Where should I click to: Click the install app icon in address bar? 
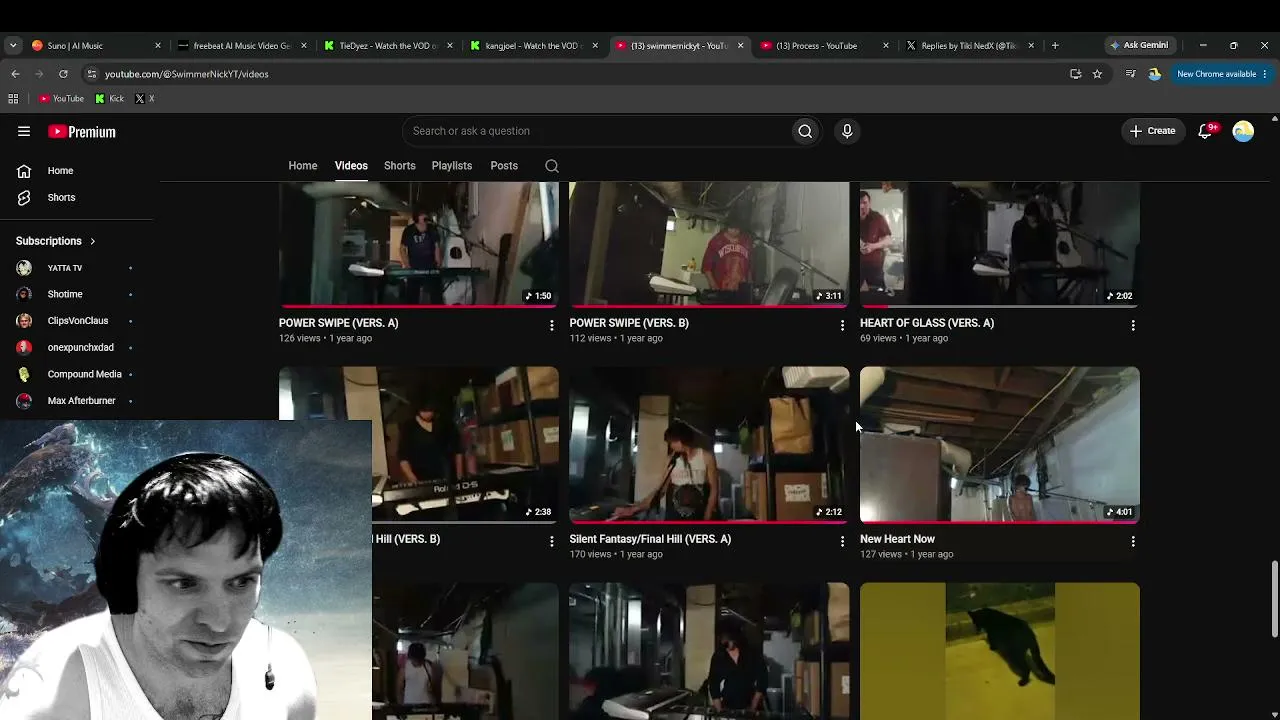coord(1075,74)
